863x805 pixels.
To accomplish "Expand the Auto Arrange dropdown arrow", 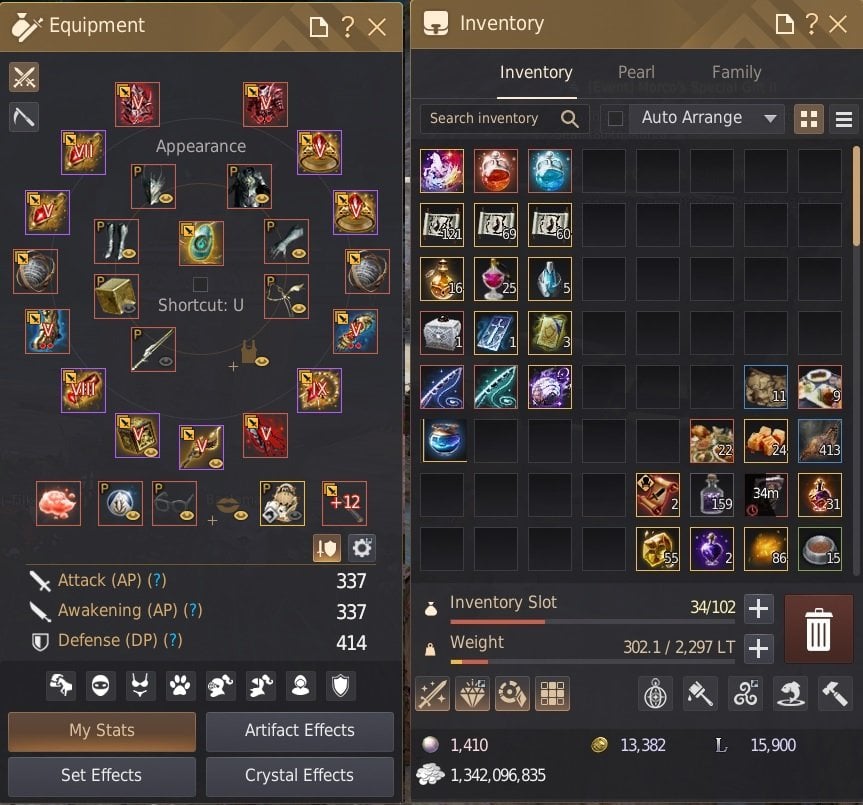I will click(770, 118).
